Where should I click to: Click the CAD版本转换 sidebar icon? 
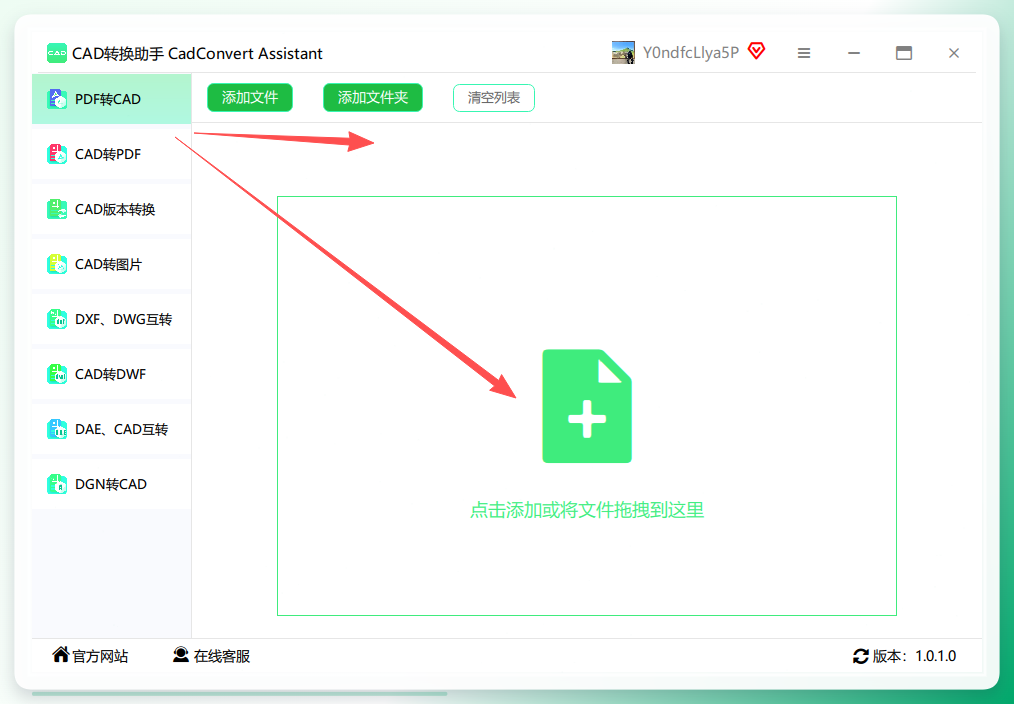click(x=57, y=209)
